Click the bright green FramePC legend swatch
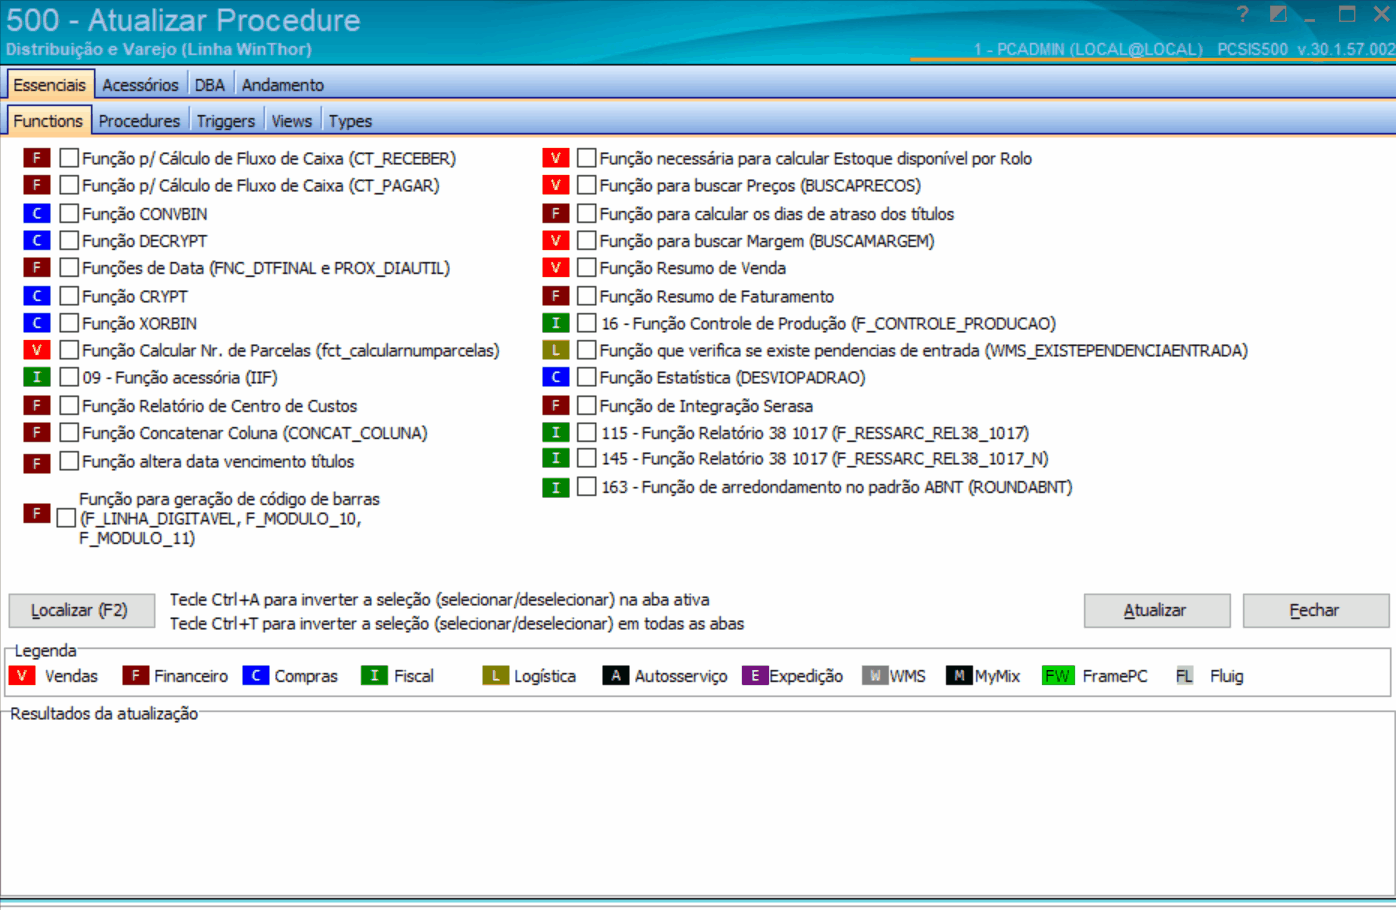Screen dimensions: 1396x910 pyautogui.click(x=1058, y=676)
